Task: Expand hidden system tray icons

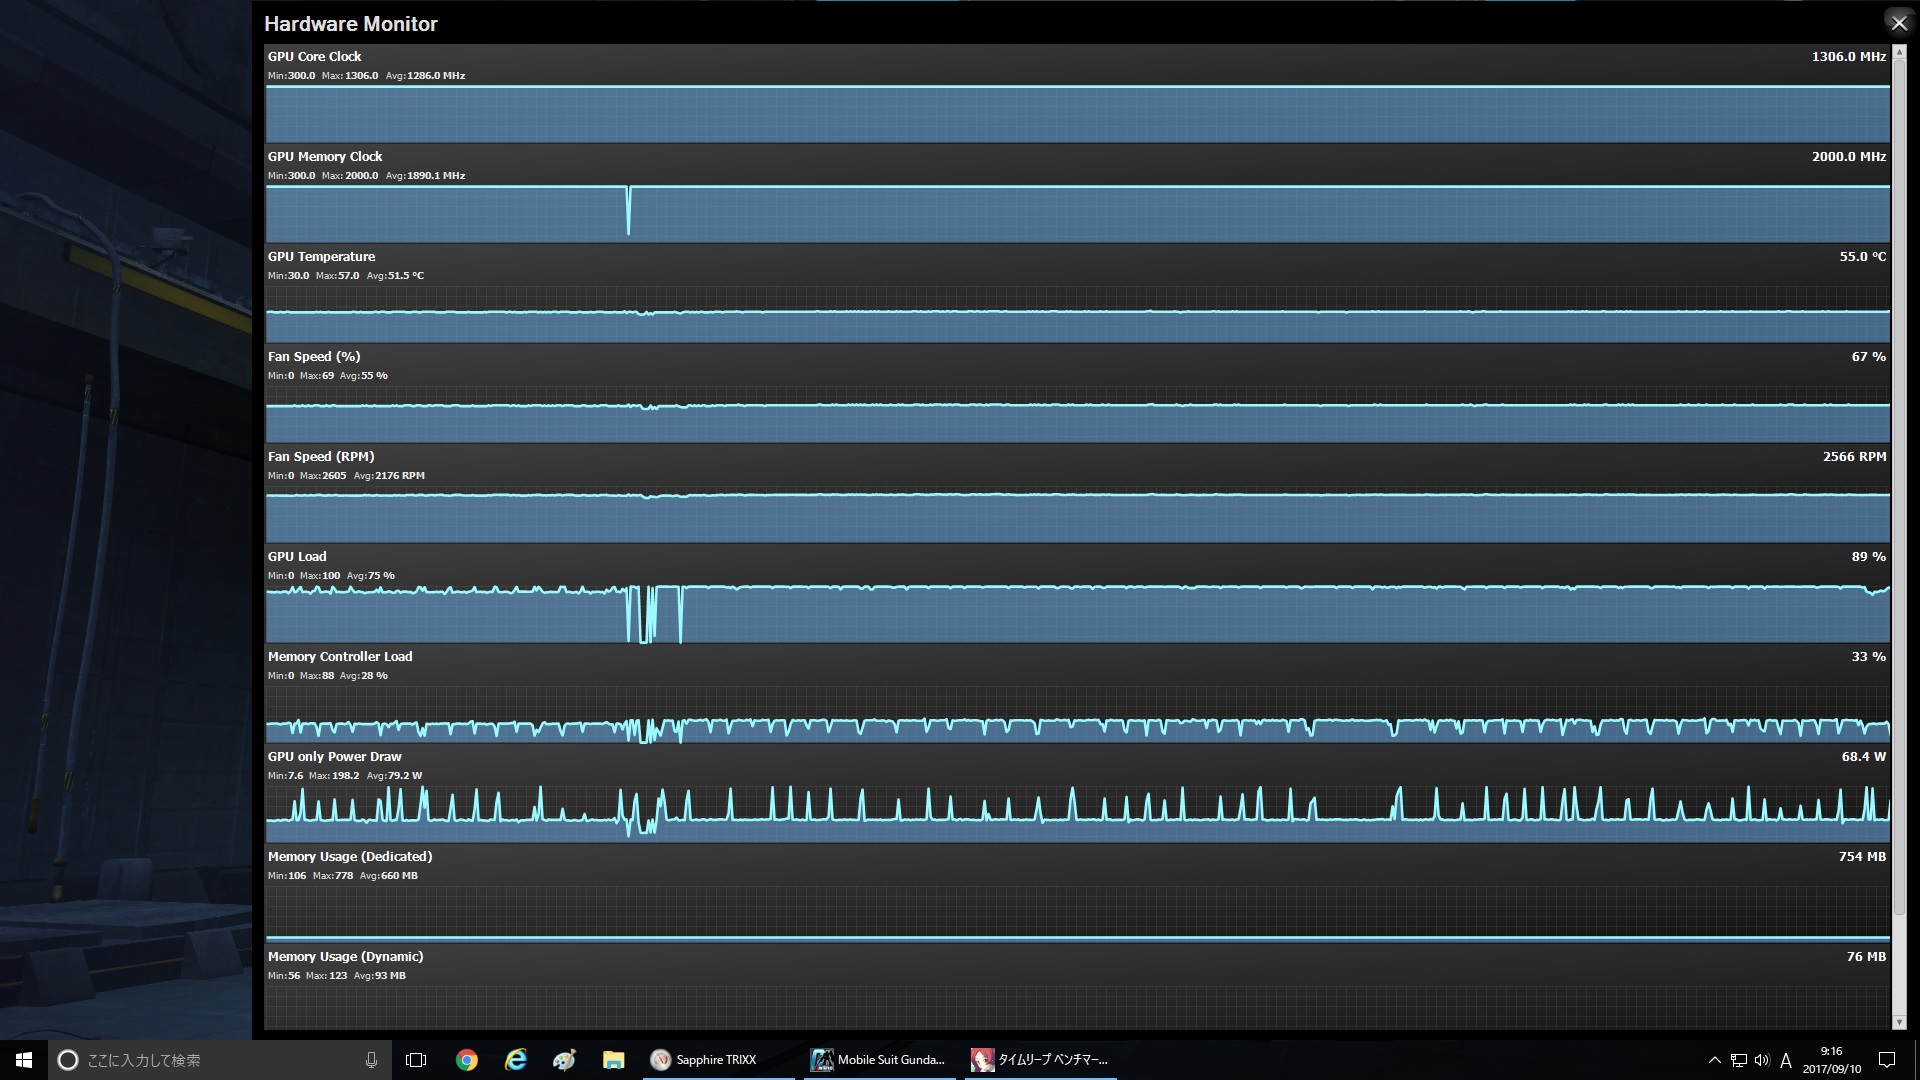Action: pyautogui.click(x=1714, y=1060)
